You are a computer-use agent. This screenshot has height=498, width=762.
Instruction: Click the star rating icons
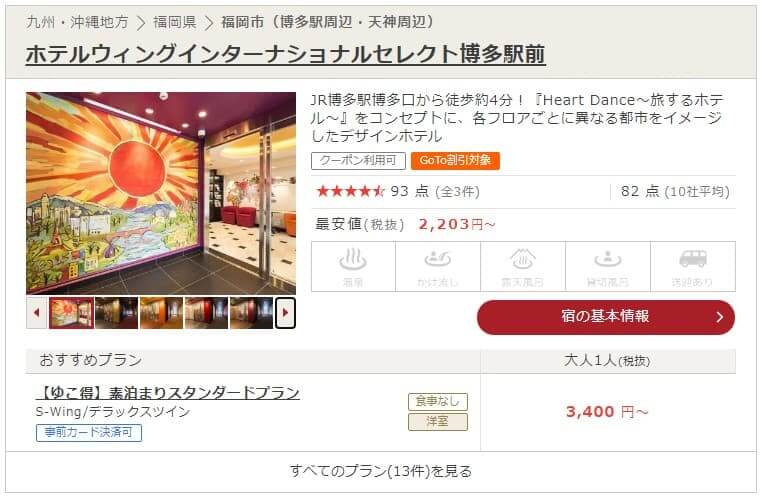click(350, 191)
